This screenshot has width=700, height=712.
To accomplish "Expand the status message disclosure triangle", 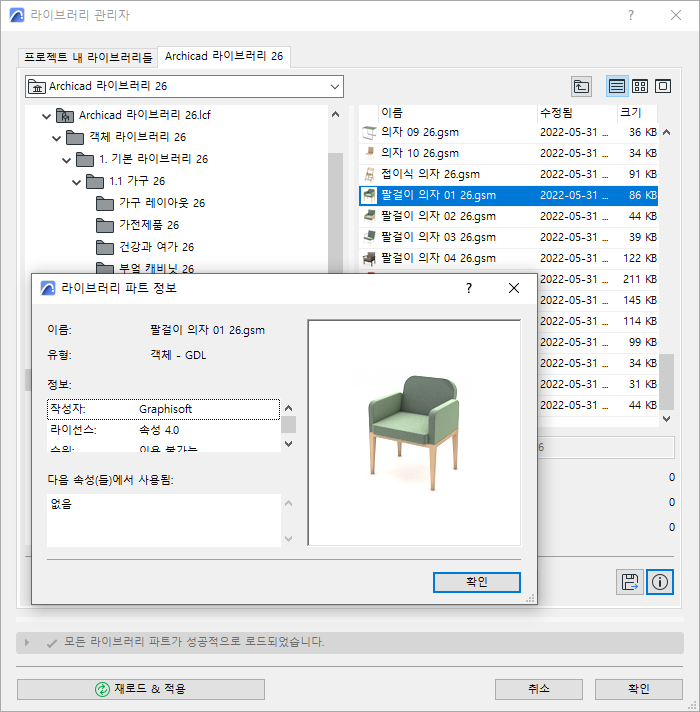I will click(27, 643).
